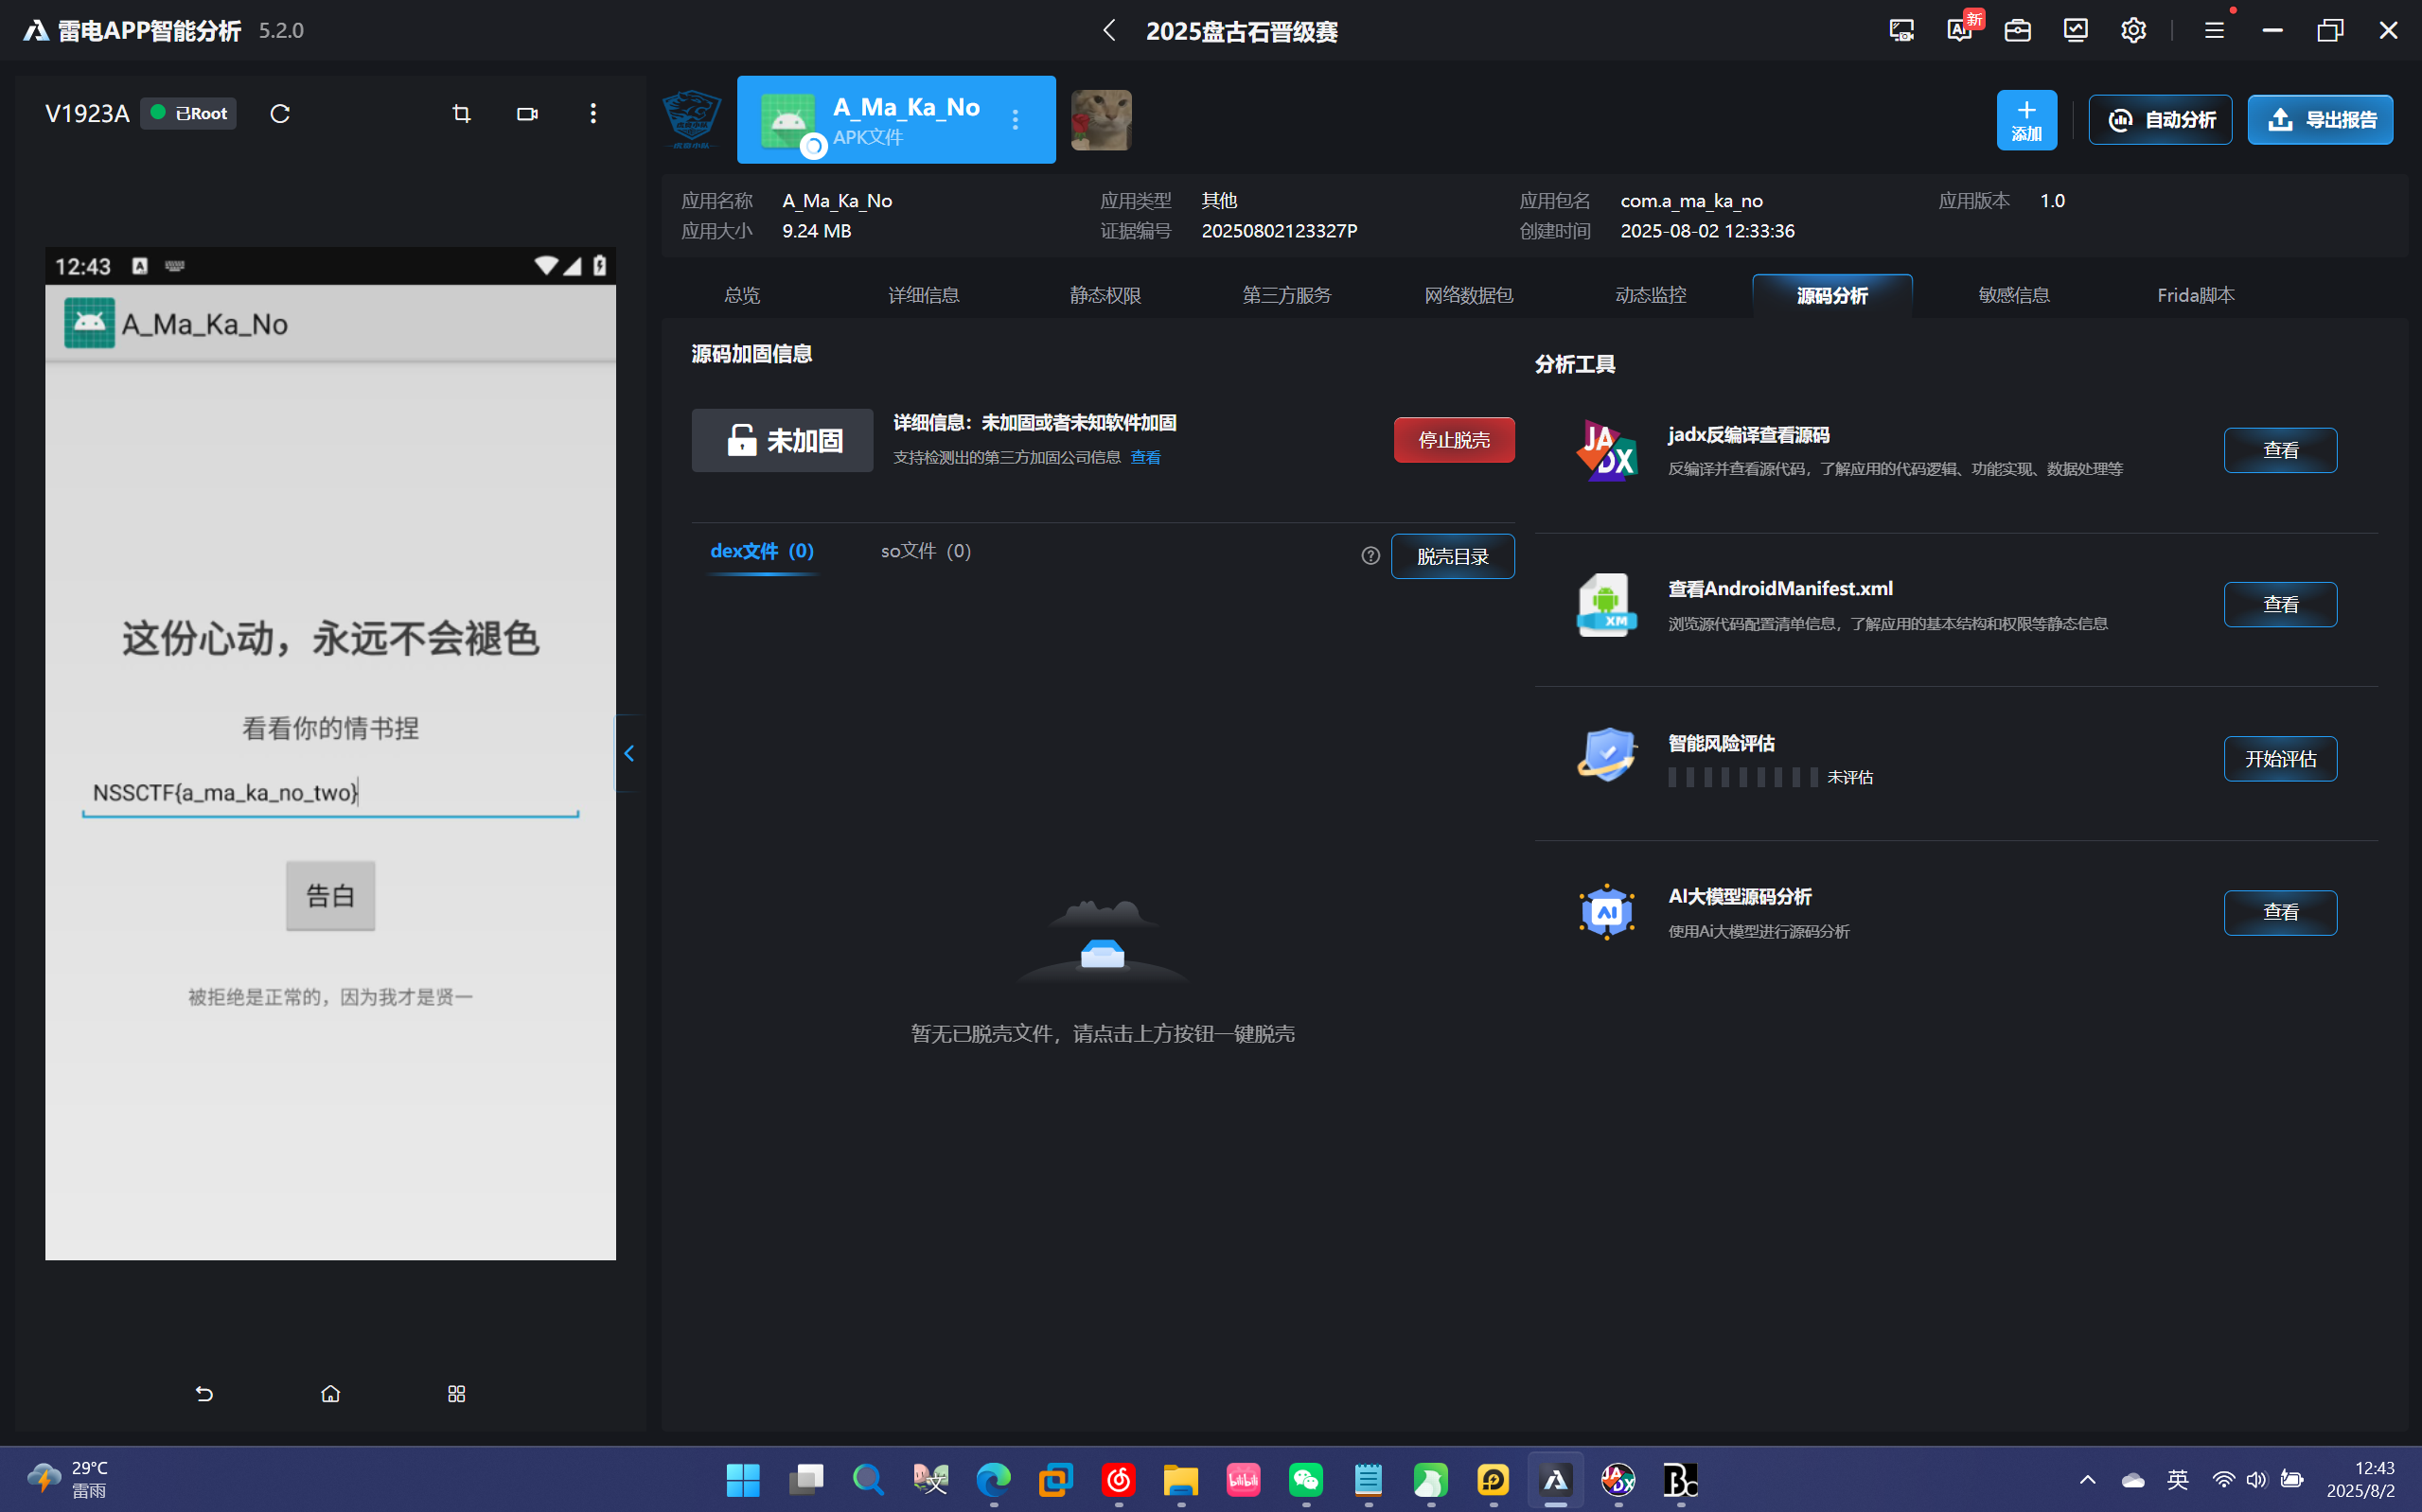Screen dimensions: 2422x1512
Task: Switch to the 敏感信息 tab
Action: (2013, 295)
